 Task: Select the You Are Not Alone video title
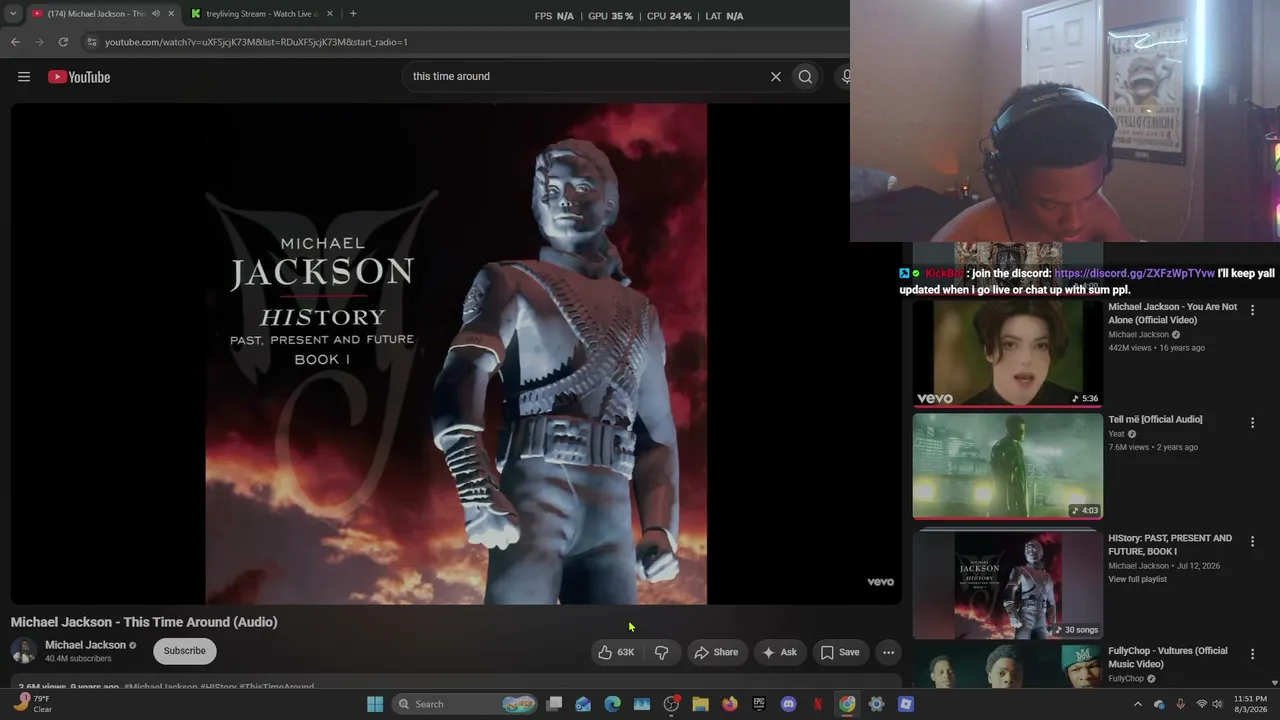[x=1172, y=313]
